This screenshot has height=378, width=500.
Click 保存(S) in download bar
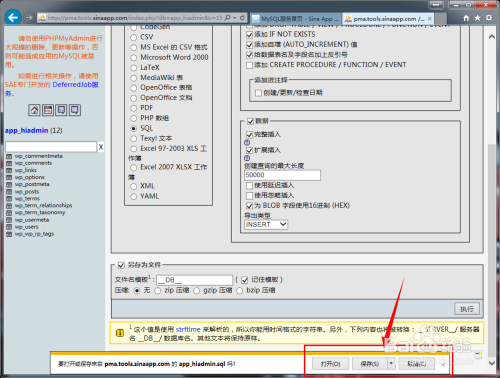(x=370, y=364)
